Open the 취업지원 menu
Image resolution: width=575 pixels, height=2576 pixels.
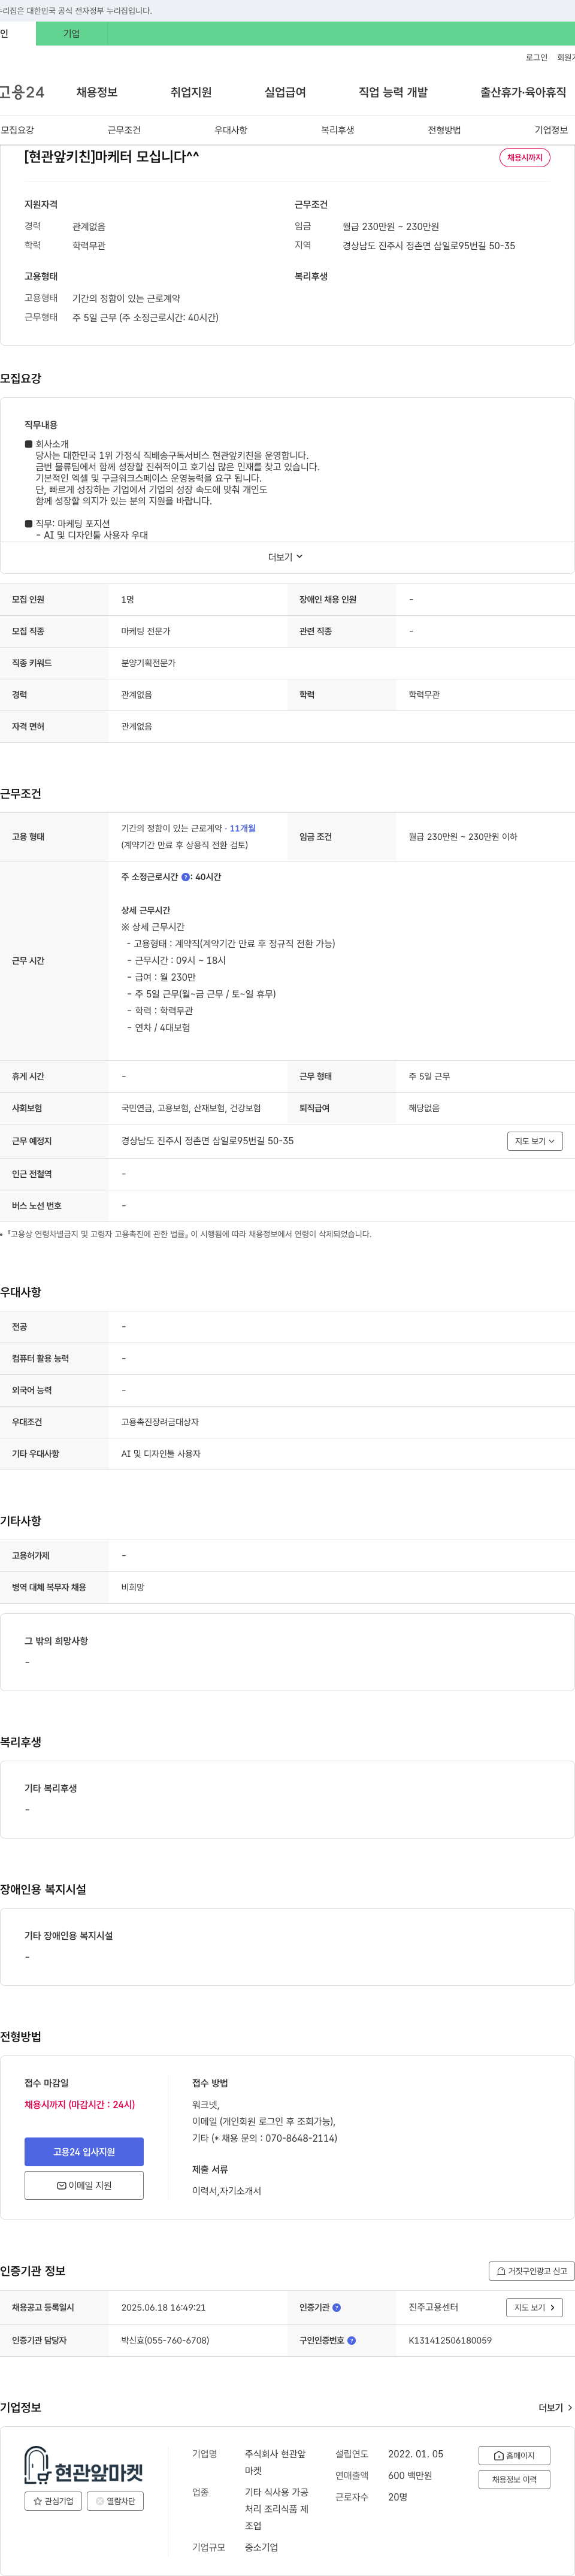191,92
